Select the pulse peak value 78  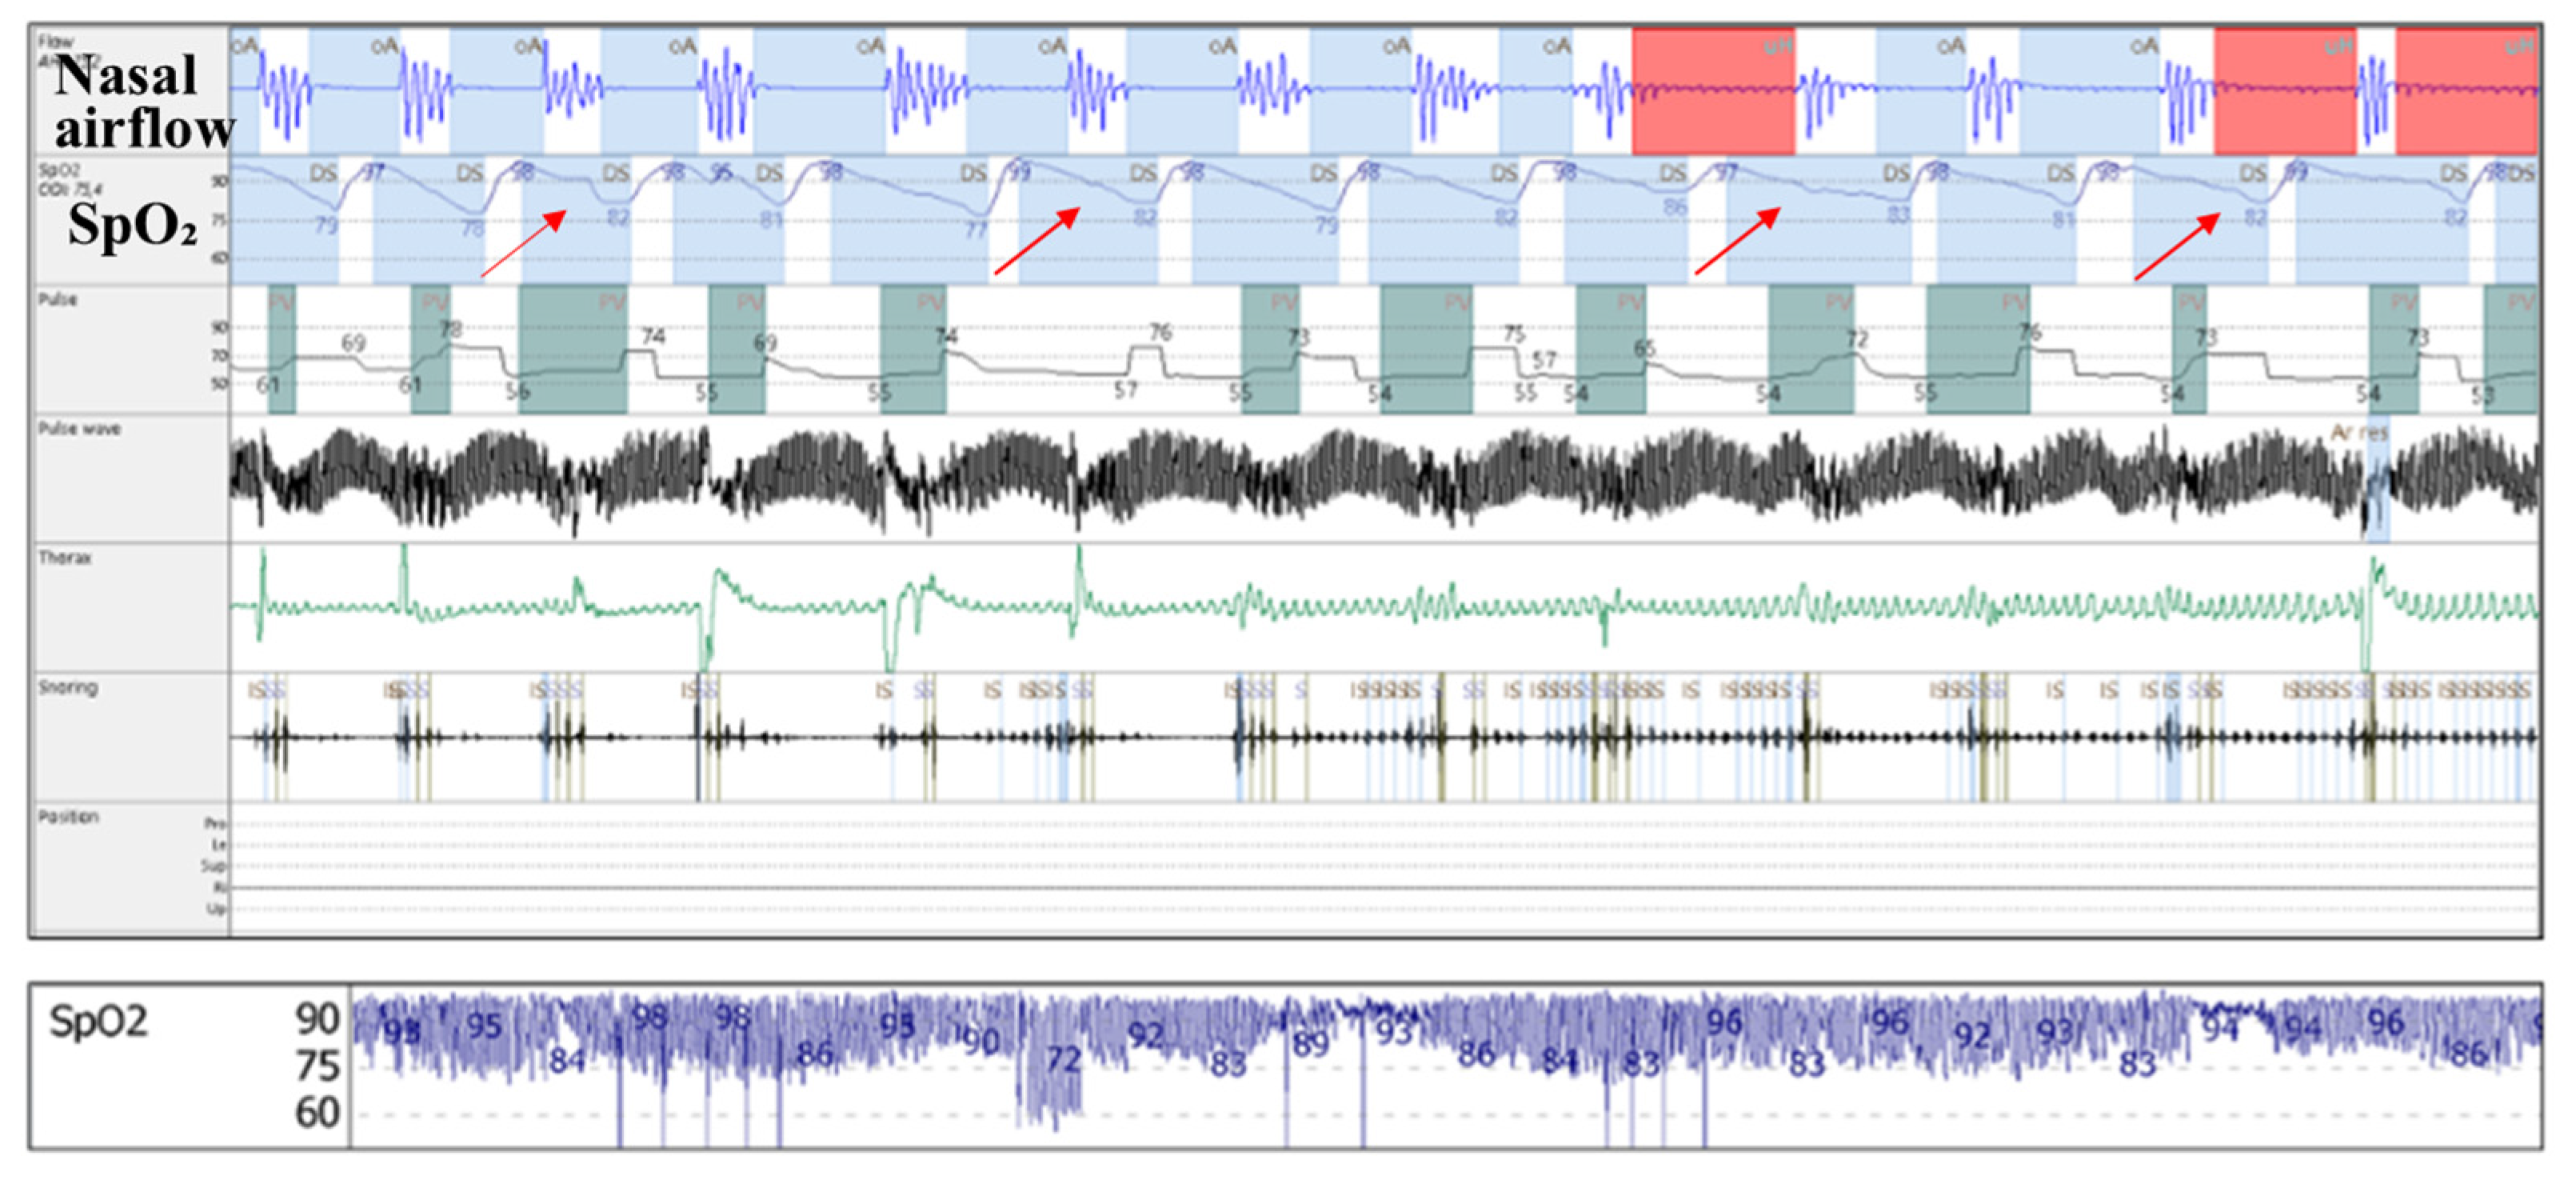coord(451,329)
